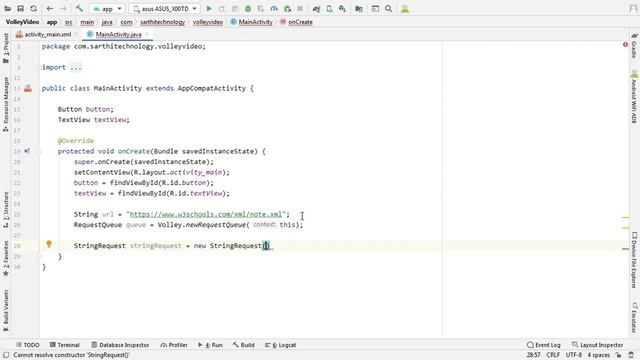This screenshot has width=640, height=360.
Task: Navigate back with the left arrow
Action: (50, 9)
